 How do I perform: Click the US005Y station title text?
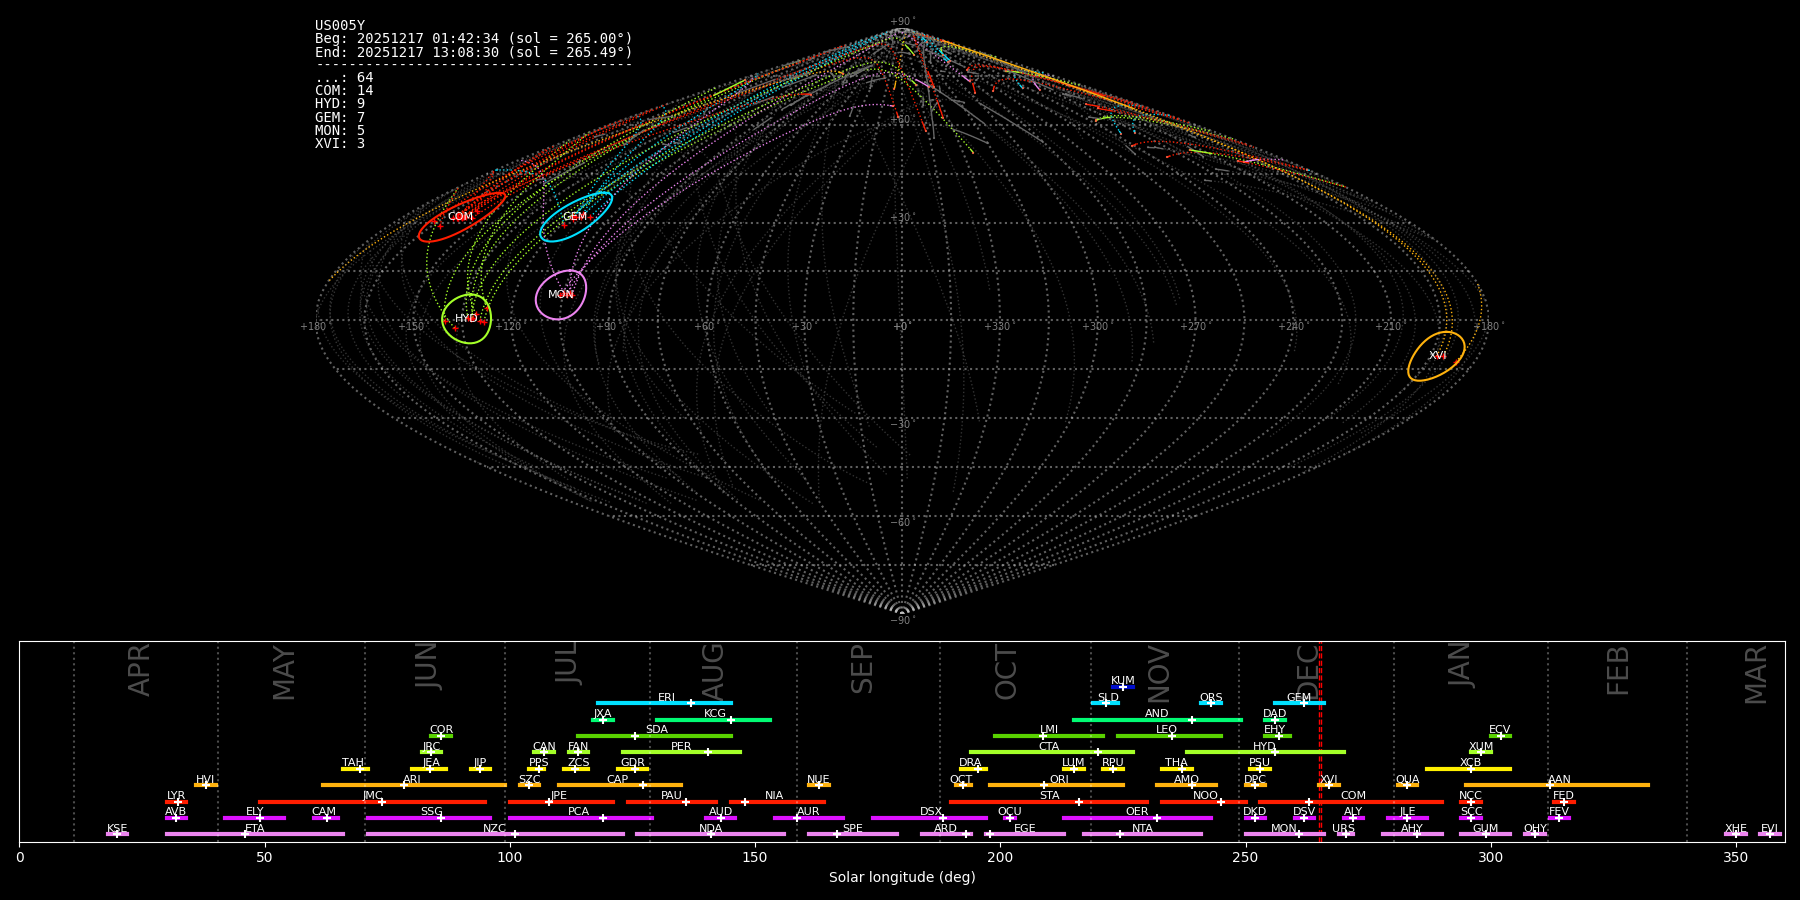340,26
